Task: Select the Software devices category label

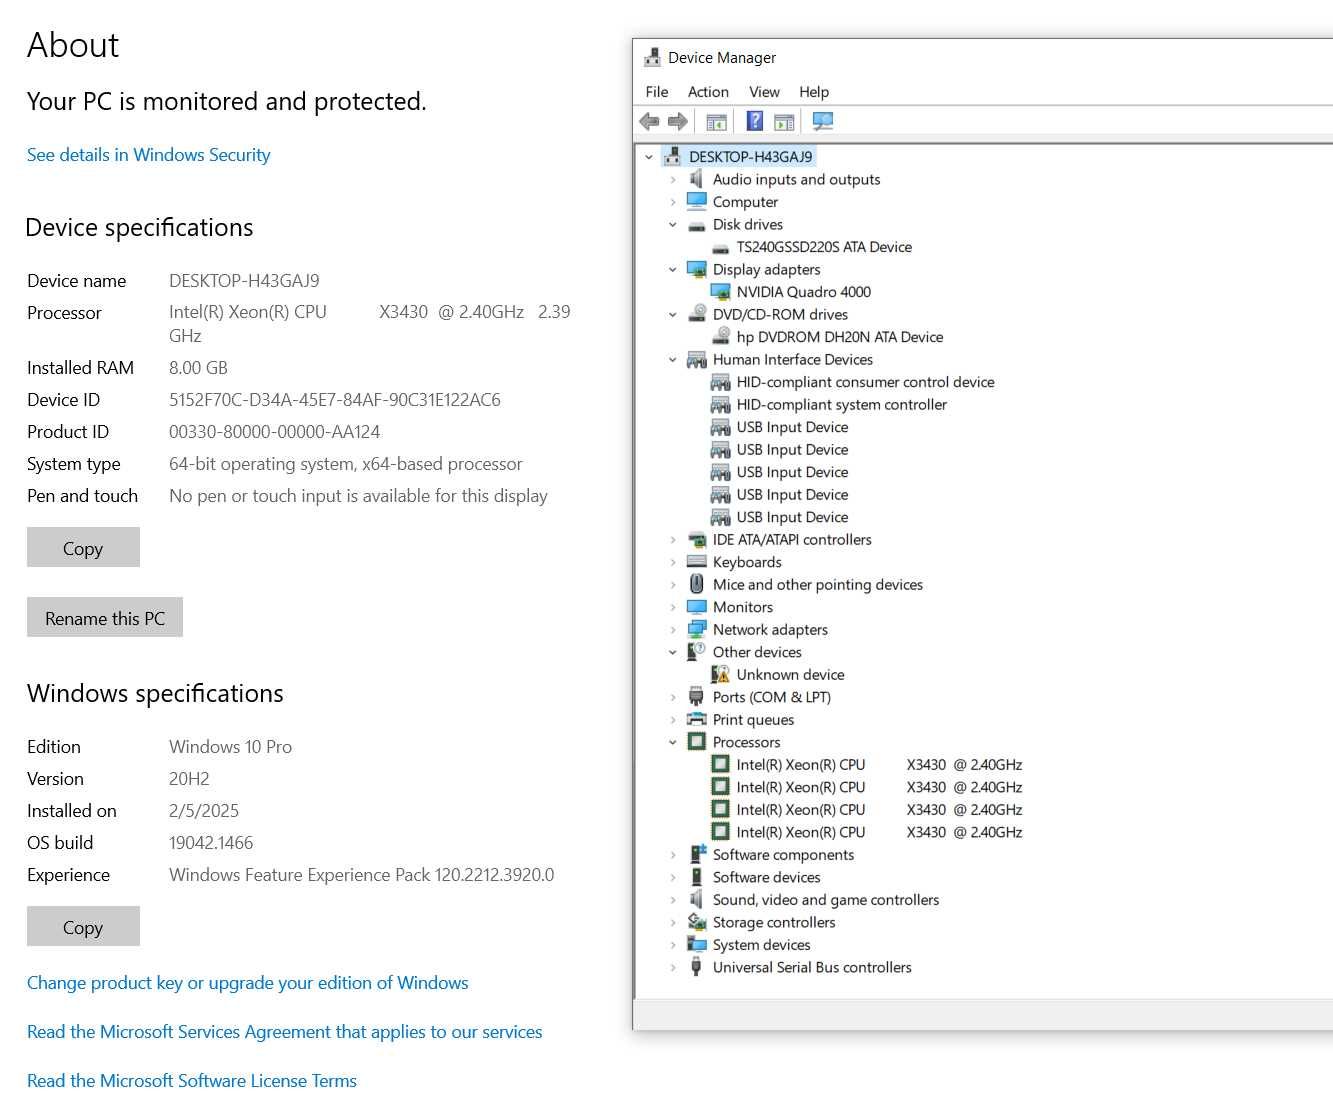Action: tap(766, 877)
